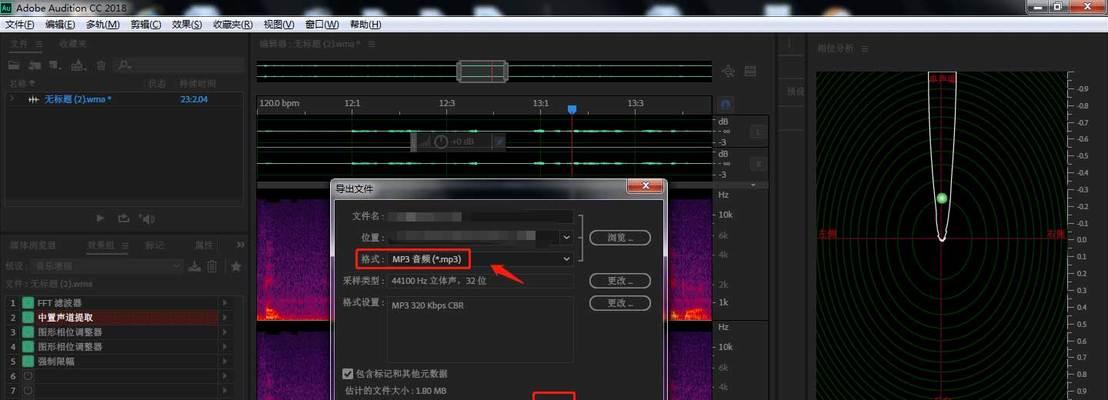Open the 收藏夹(R) menu
This screenshot has height=400, width=1108.
pos(232,24)
